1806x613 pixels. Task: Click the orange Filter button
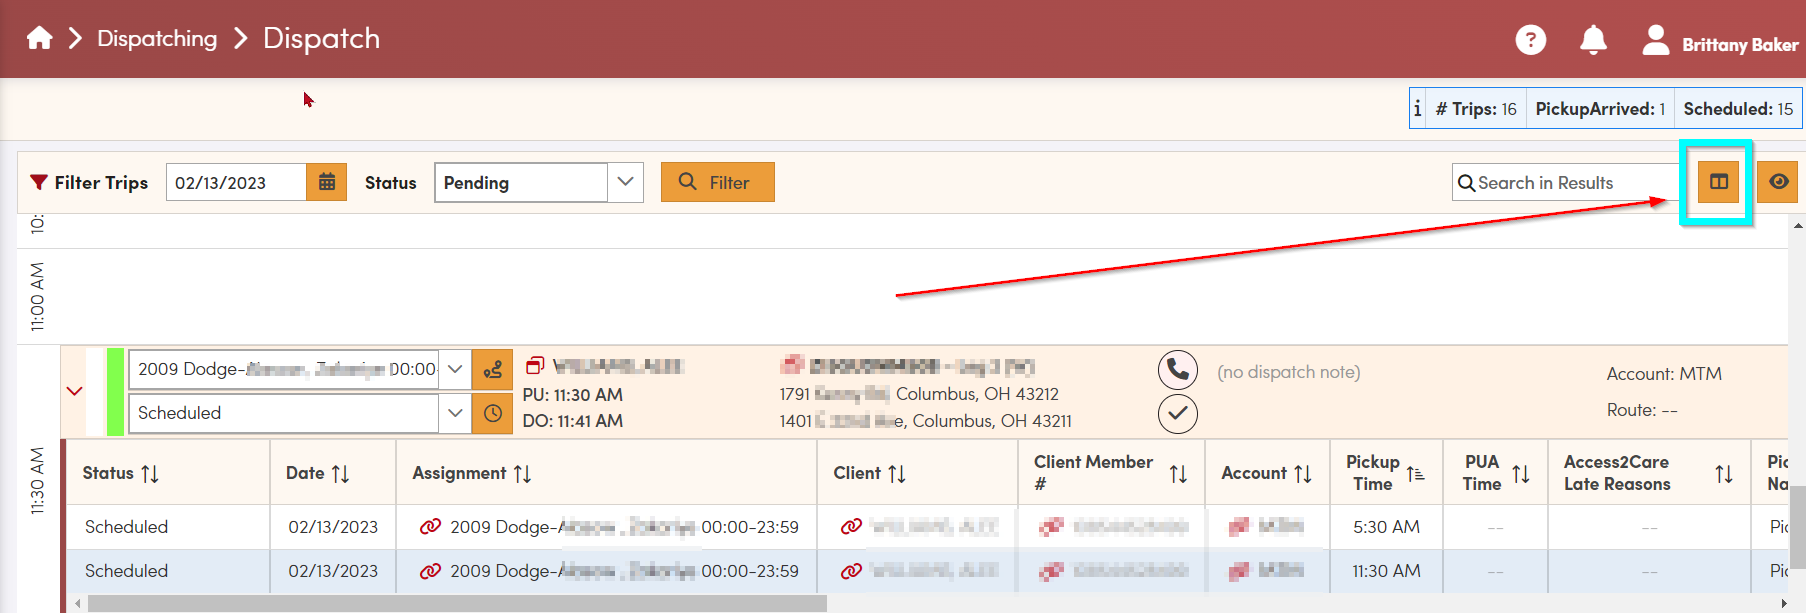717,182
